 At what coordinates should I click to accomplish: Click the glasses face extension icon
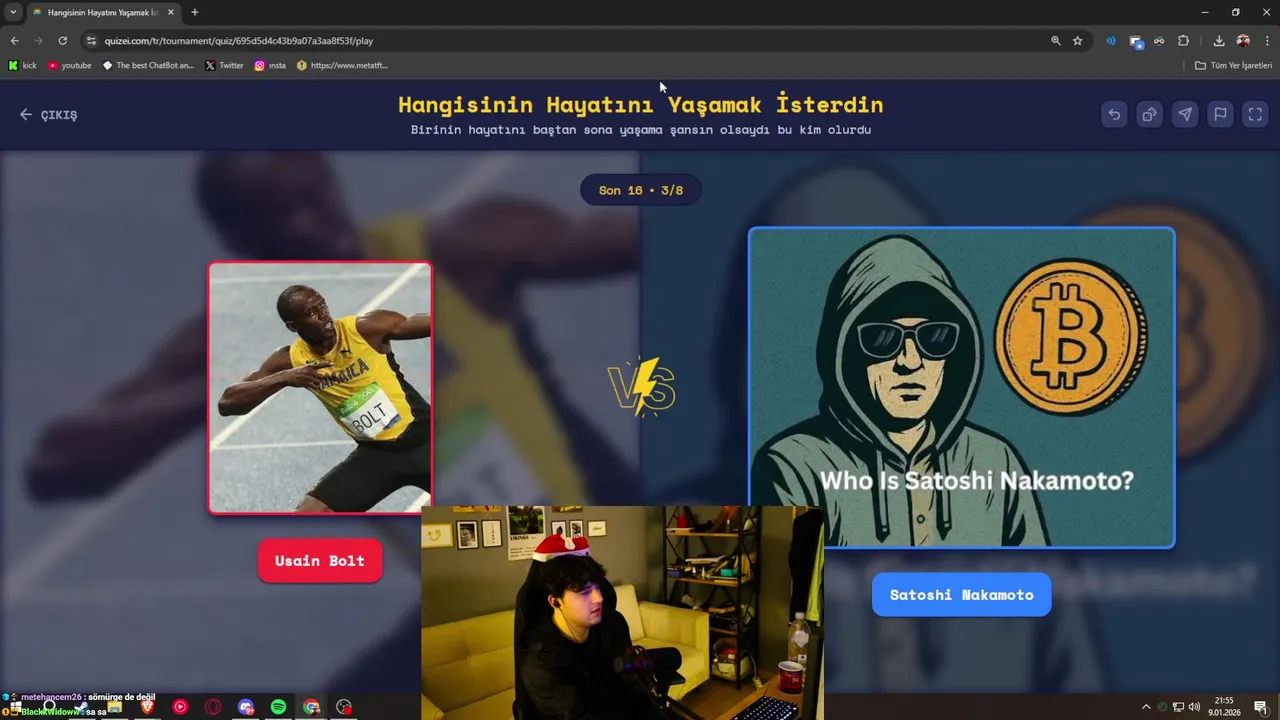coord(1159,41)
